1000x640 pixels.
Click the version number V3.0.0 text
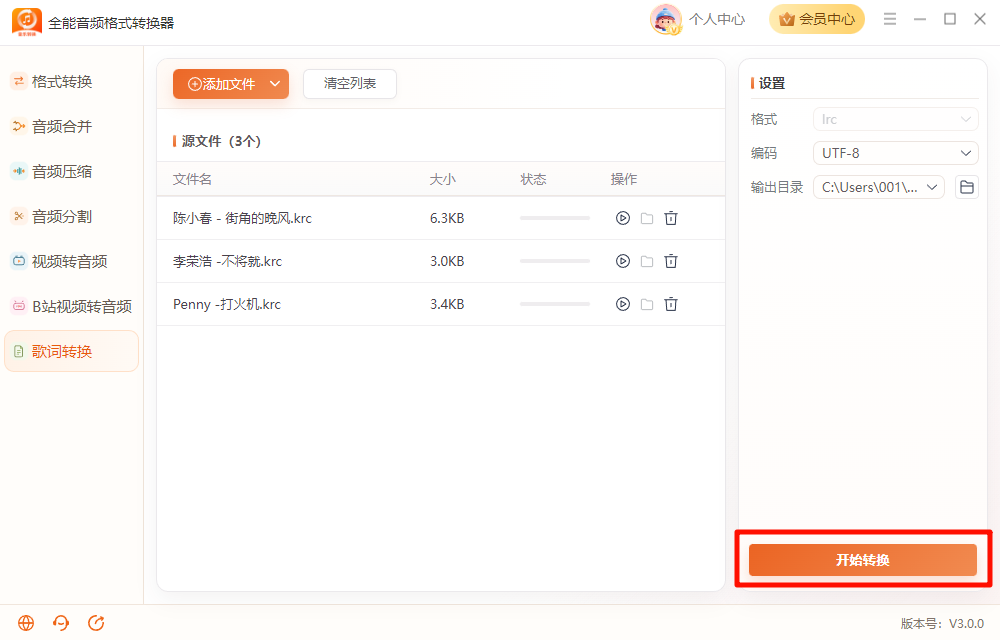pos(966,623)
